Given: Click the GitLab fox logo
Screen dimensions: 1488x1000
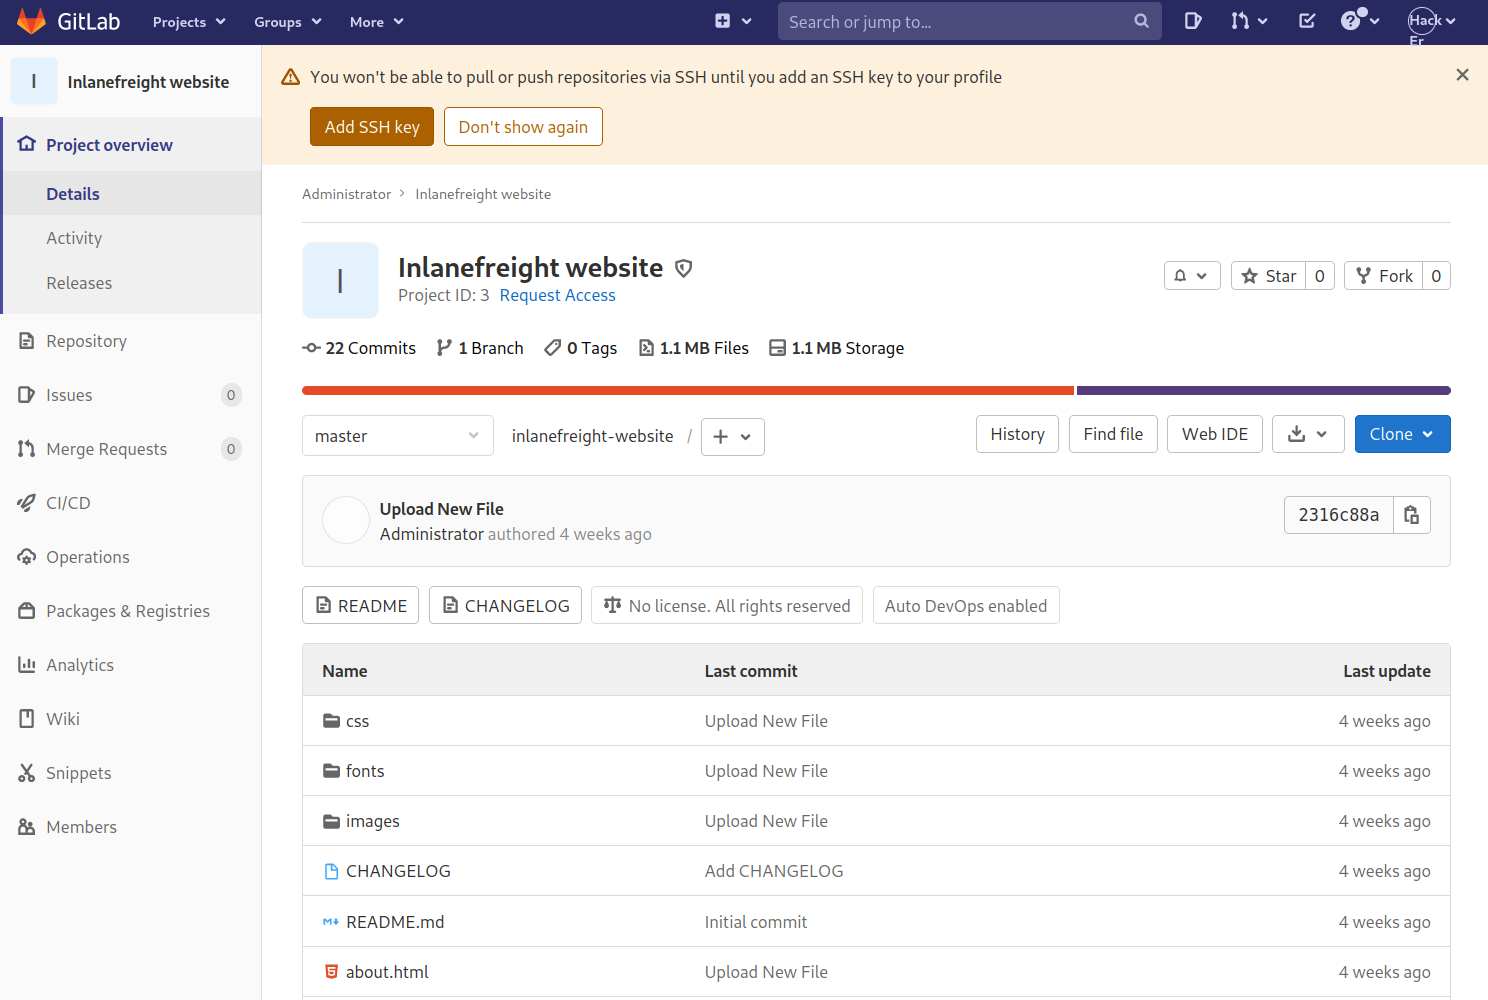Looking at the screenshot, I should coord(31,21).
